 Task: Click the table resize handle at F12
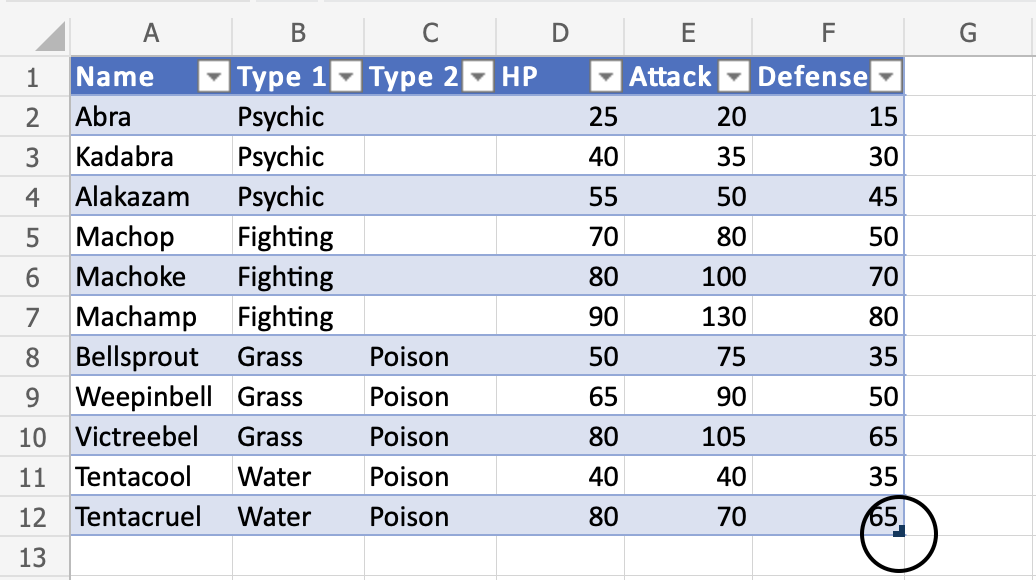899,532
